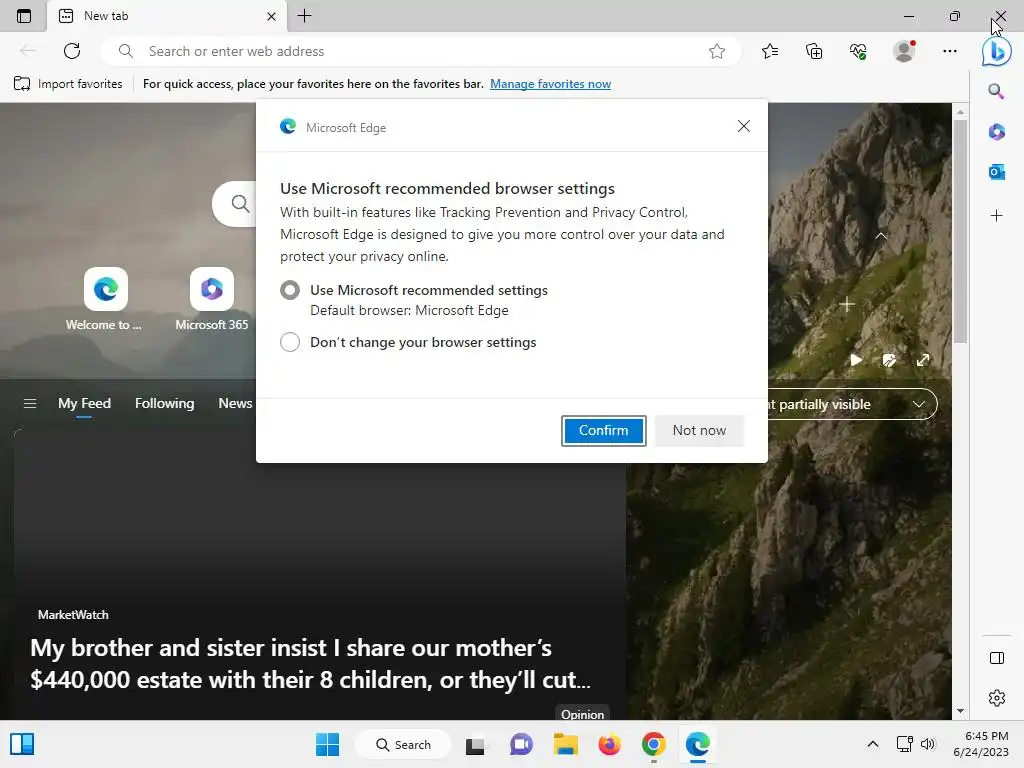Open Manage favorites now link
Screen dimensions: 1024x768
(551, 84)
